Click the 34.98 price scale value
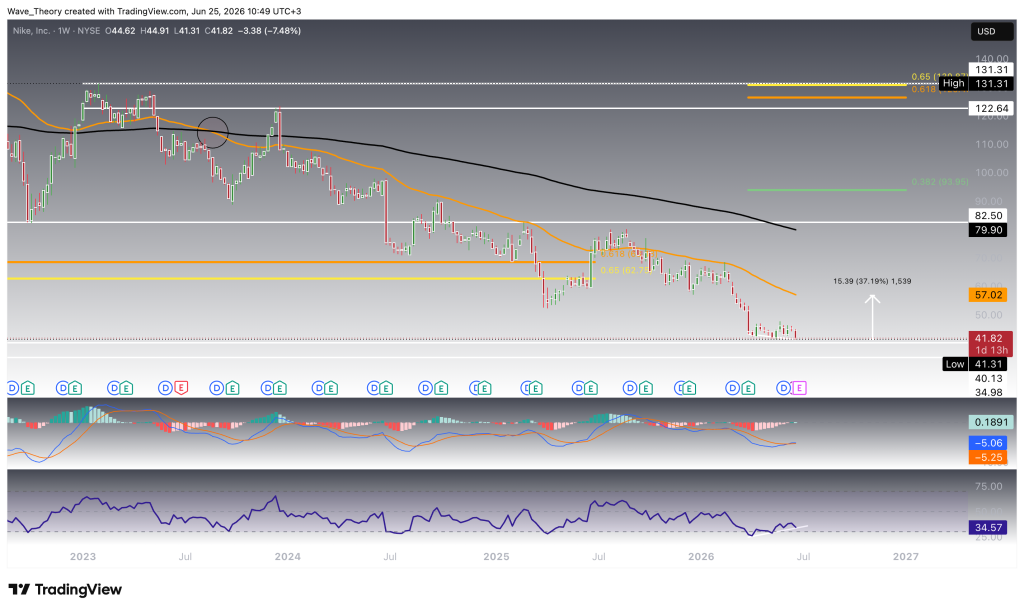 (x=989, y=392)
